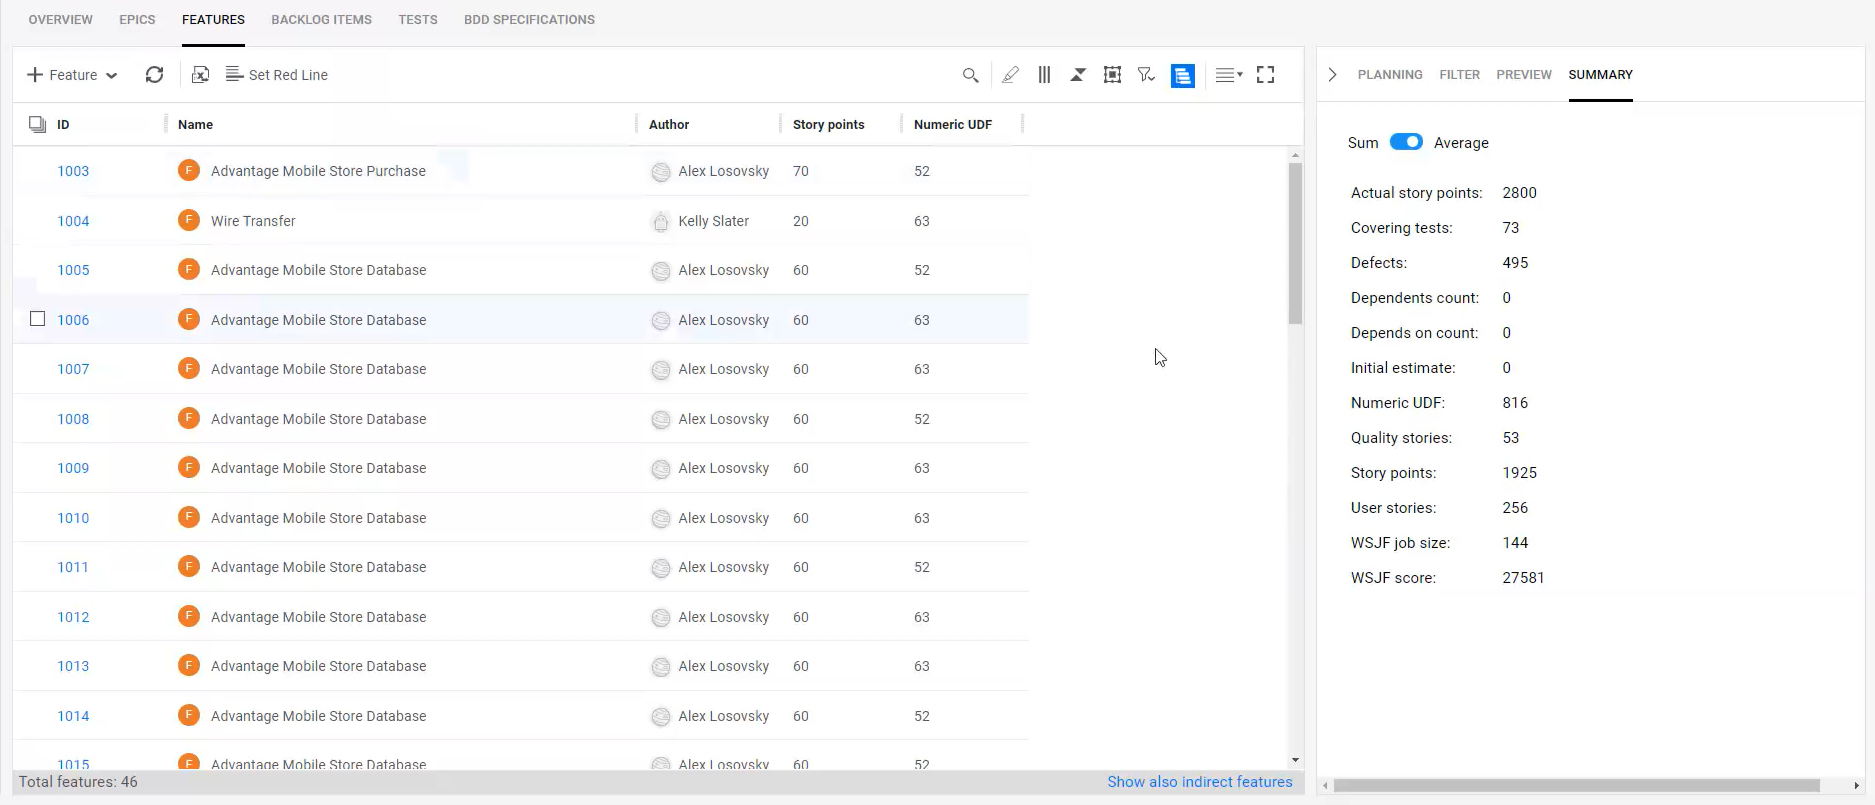
Task: Expand the add Feature dropdown arrow
Action: click(112, 76)
